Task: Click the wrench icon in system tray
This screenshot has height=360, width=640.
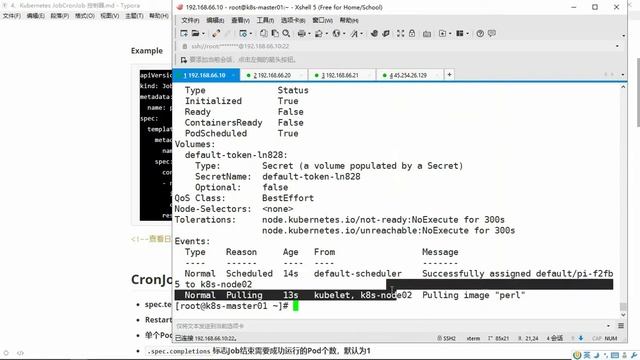Action: click(x=634, y=355)
